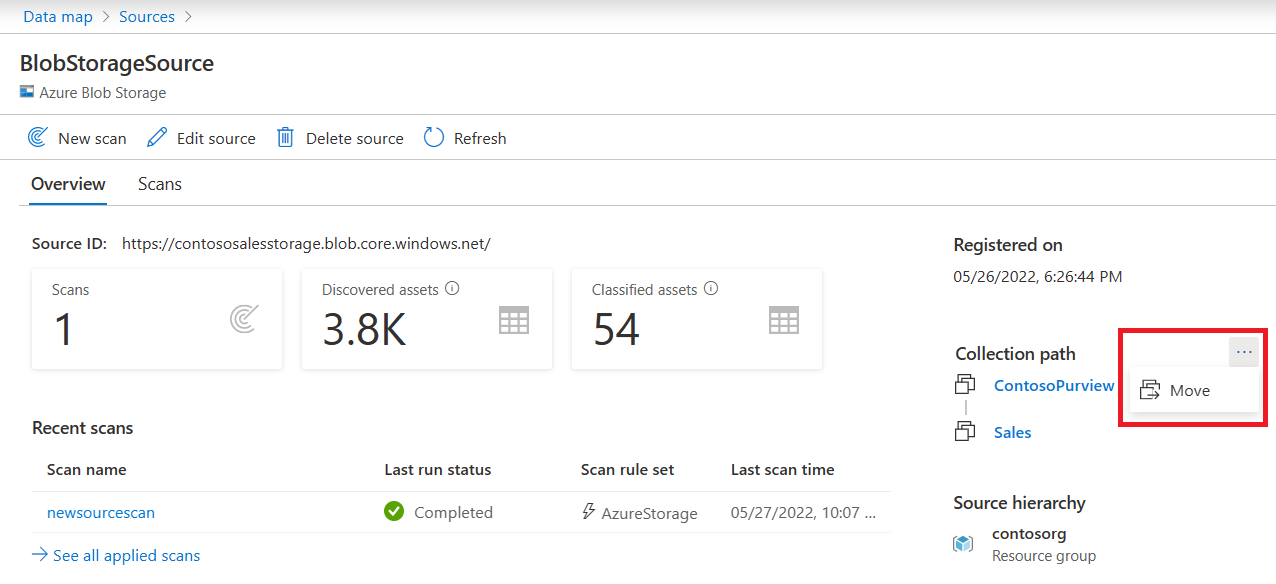Open the newsourcescan scan details
Viewport: 1276px width, 584px height.
click(100, 512)
